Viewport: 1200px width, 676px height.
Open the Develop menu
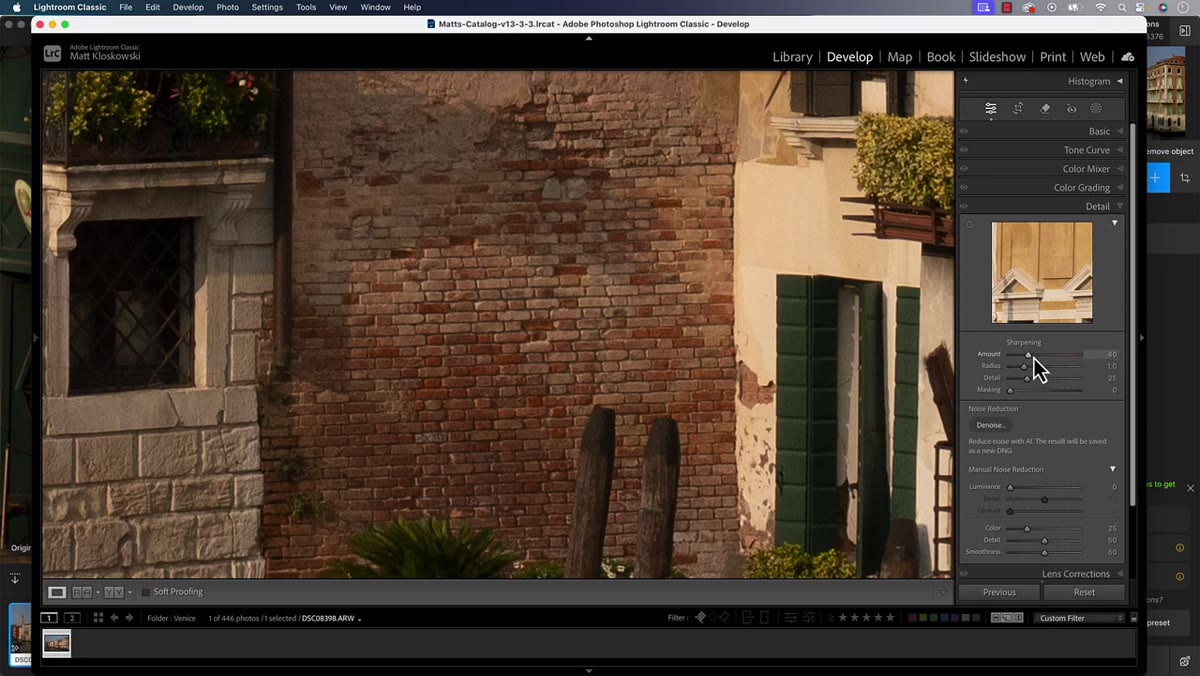[188, 7]
